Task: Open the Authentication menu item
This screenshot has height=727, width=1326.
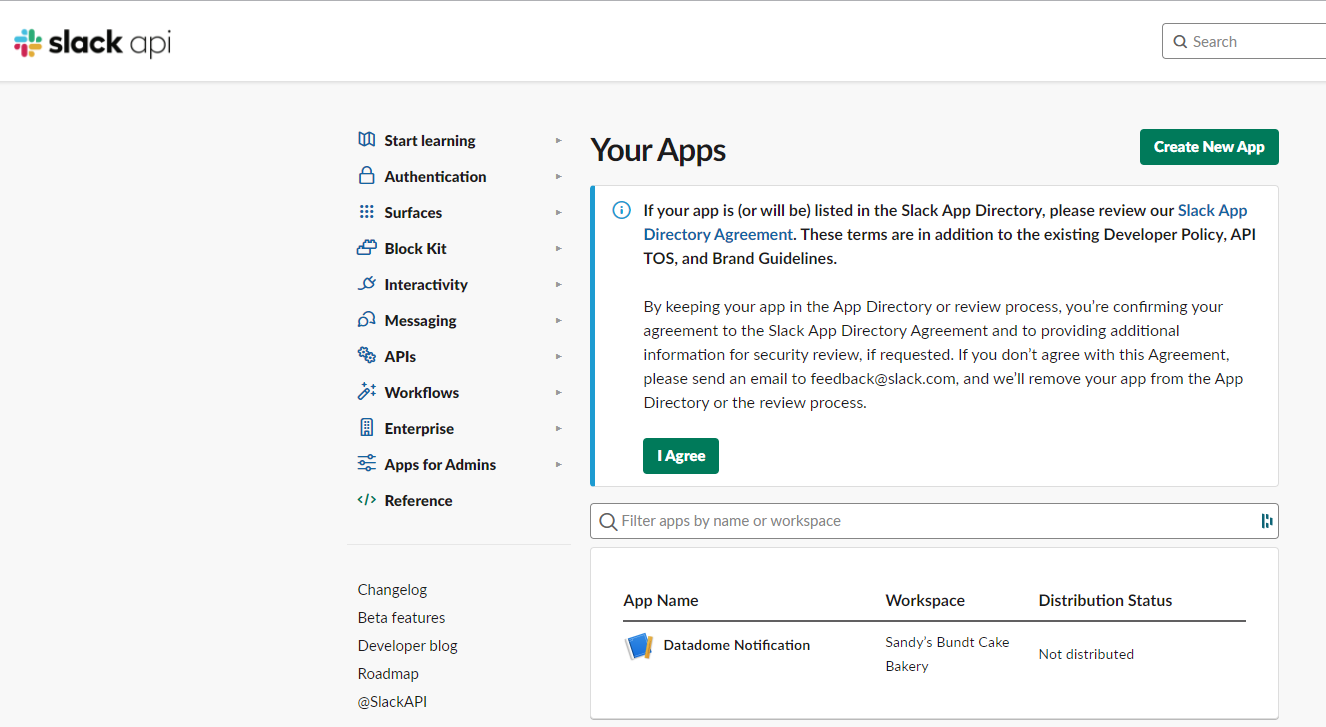Action: coord(435,177)
